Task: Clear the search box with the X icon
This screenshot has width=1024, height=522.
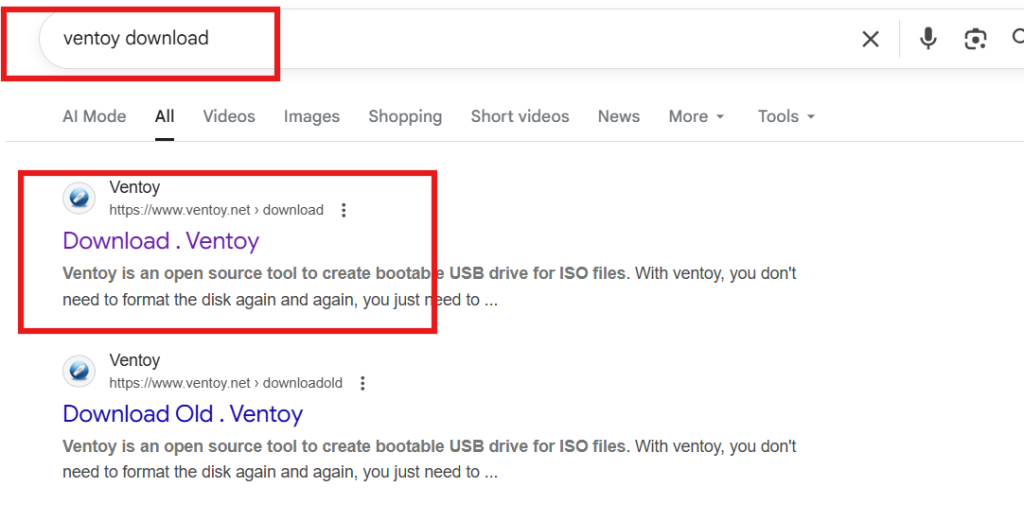Action: 870,39
